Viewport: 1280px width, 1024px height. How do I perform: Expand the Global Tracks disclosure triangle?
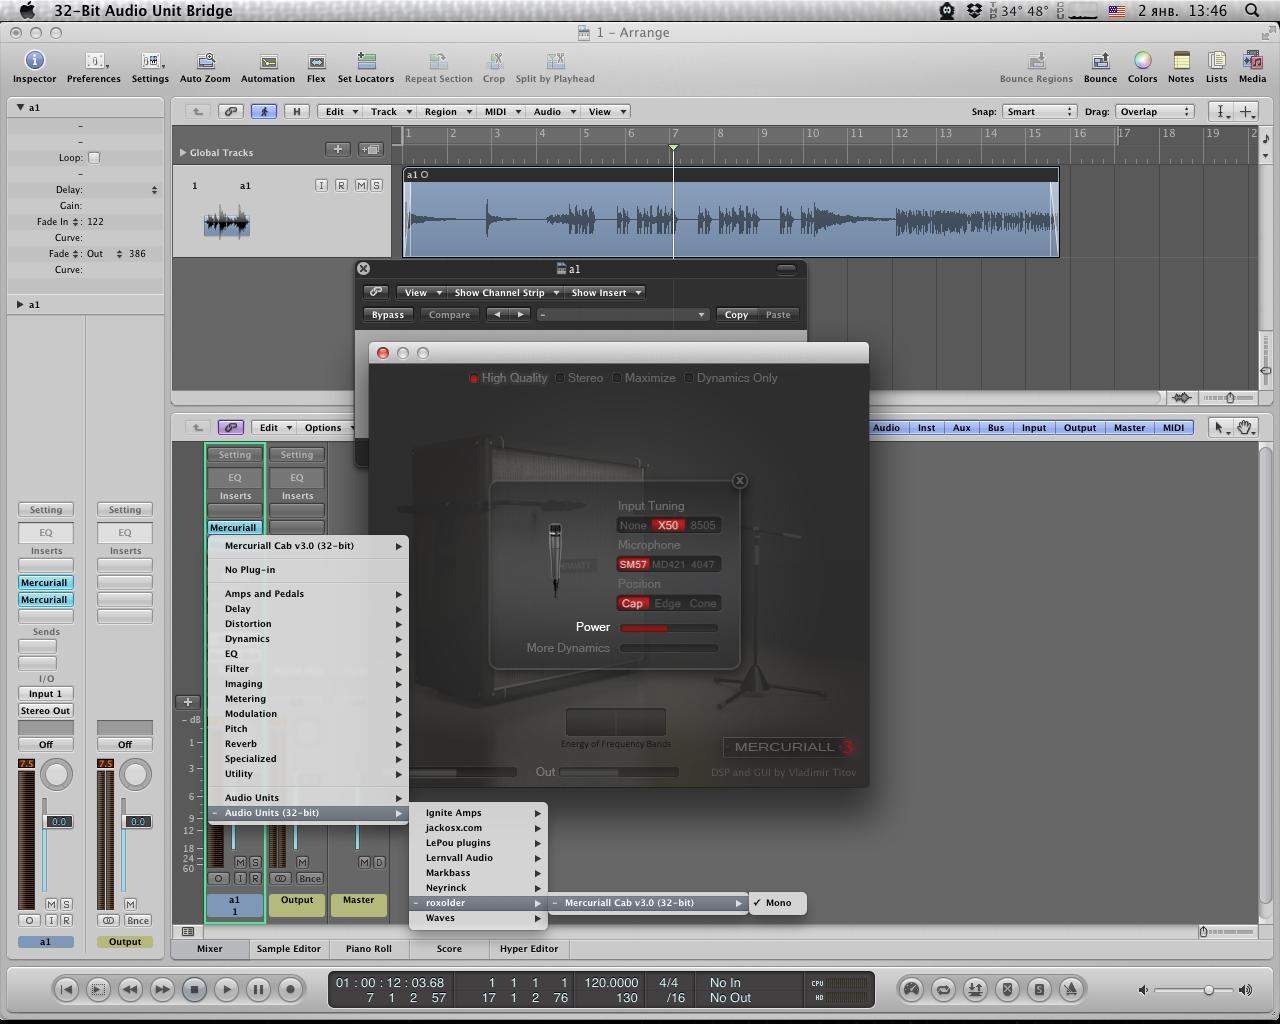183,153
